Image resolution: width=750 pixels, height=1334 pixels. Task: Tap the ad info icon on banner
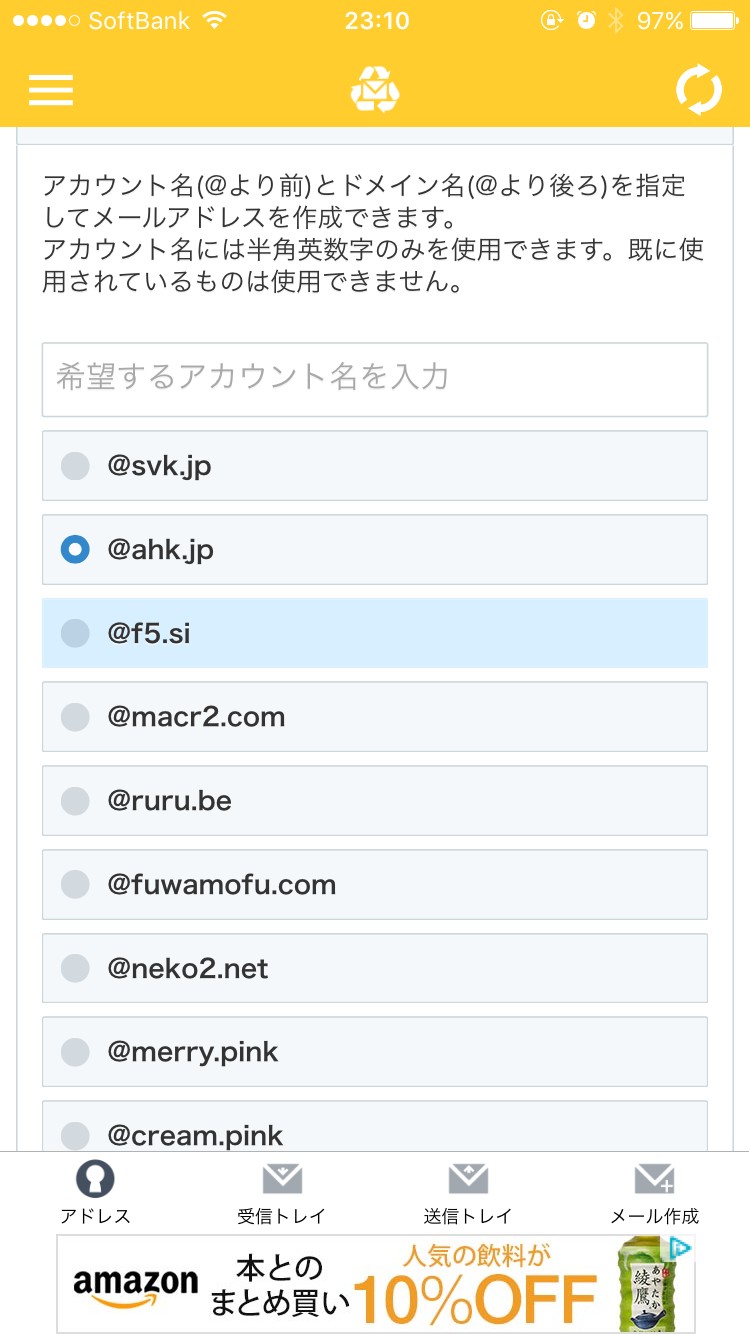tap(680, 1248)
